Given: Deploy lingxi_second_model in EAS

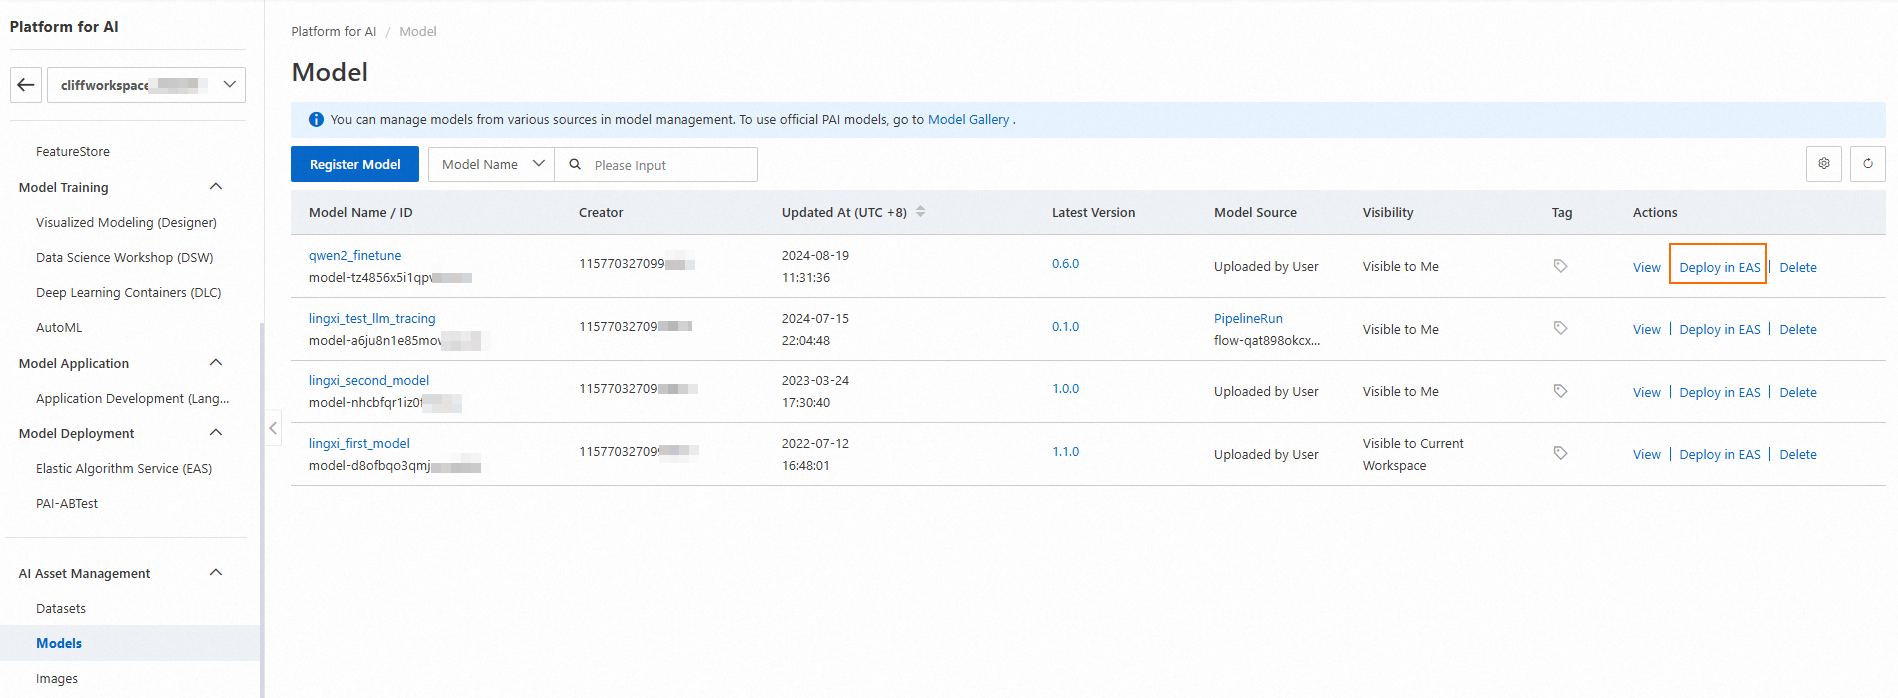Looking at the screenshot, I should tap(1719, 392).
